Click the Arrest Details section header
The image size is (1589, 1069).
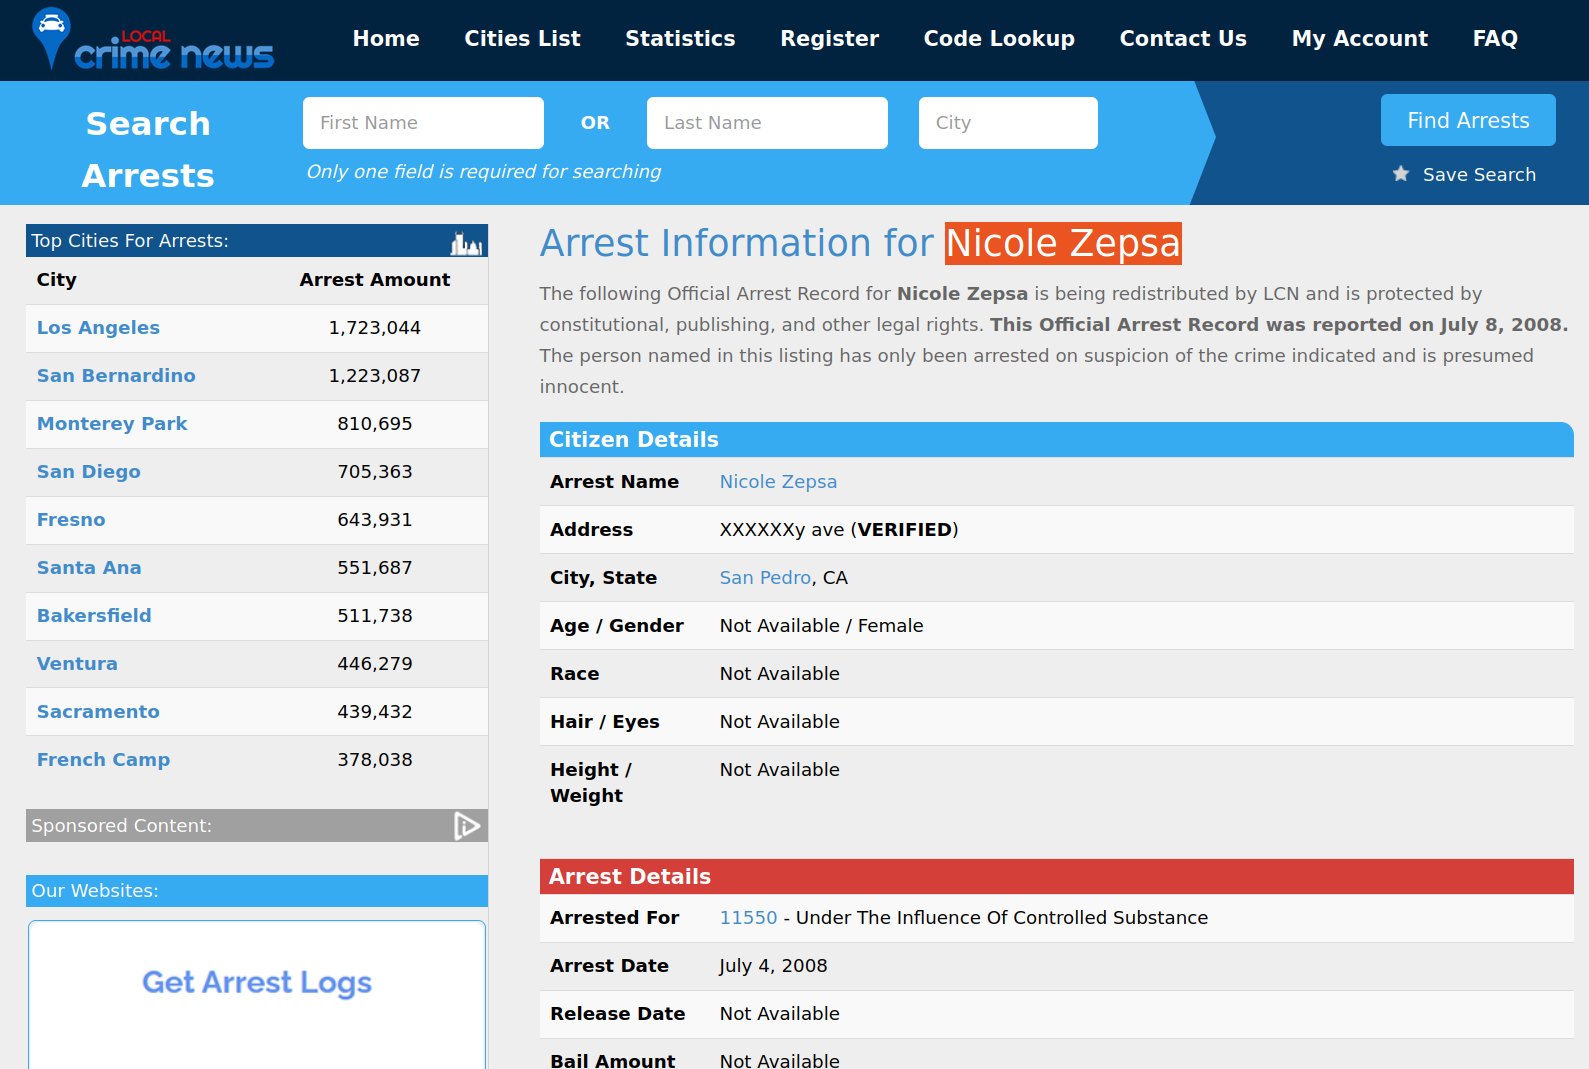1056,877
